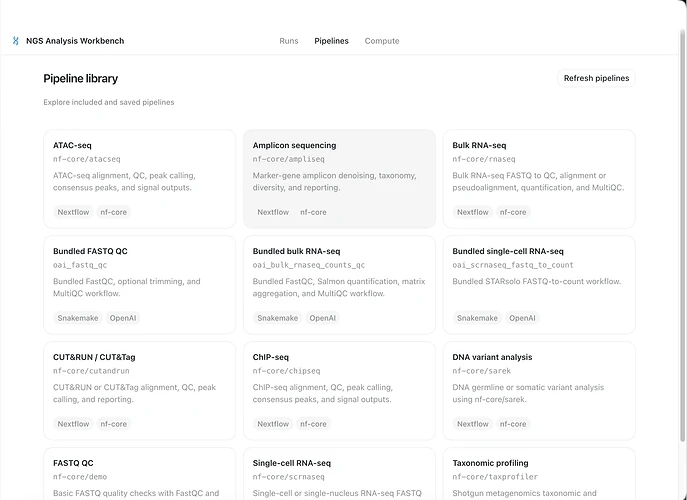Image resolution: width=687 pixels, height=500 pixels.
Task: Click the nf-core/ampliseq identifier text
Action: pos(288,159)
